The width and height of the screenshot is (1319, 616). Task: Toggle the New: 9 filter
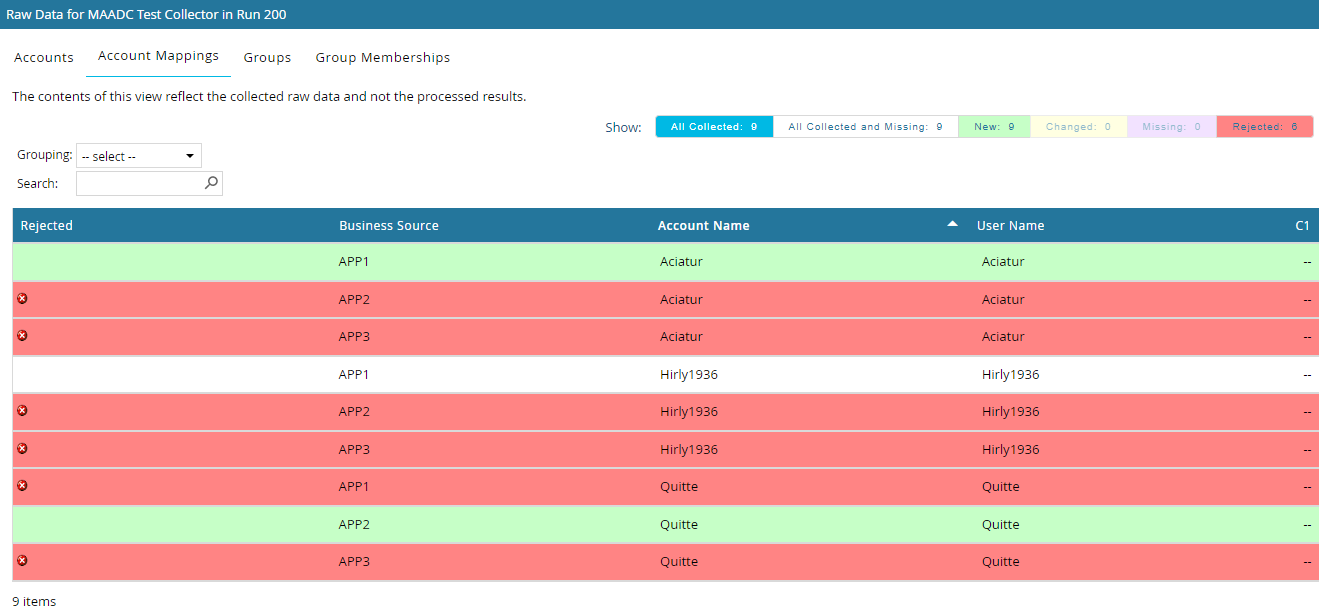[993, 127]
